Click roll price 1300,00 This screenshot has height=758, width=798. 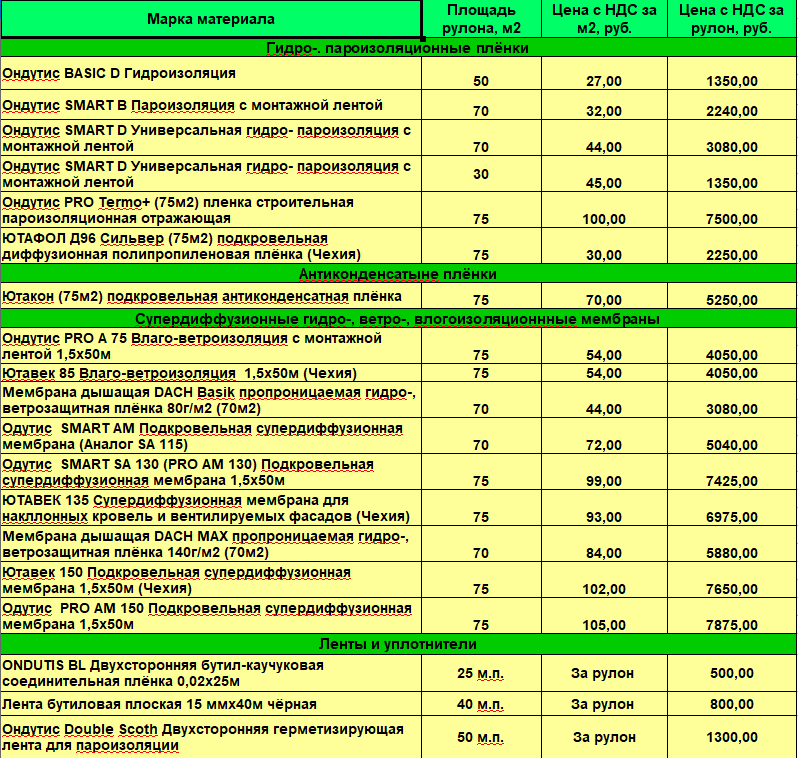732,737
